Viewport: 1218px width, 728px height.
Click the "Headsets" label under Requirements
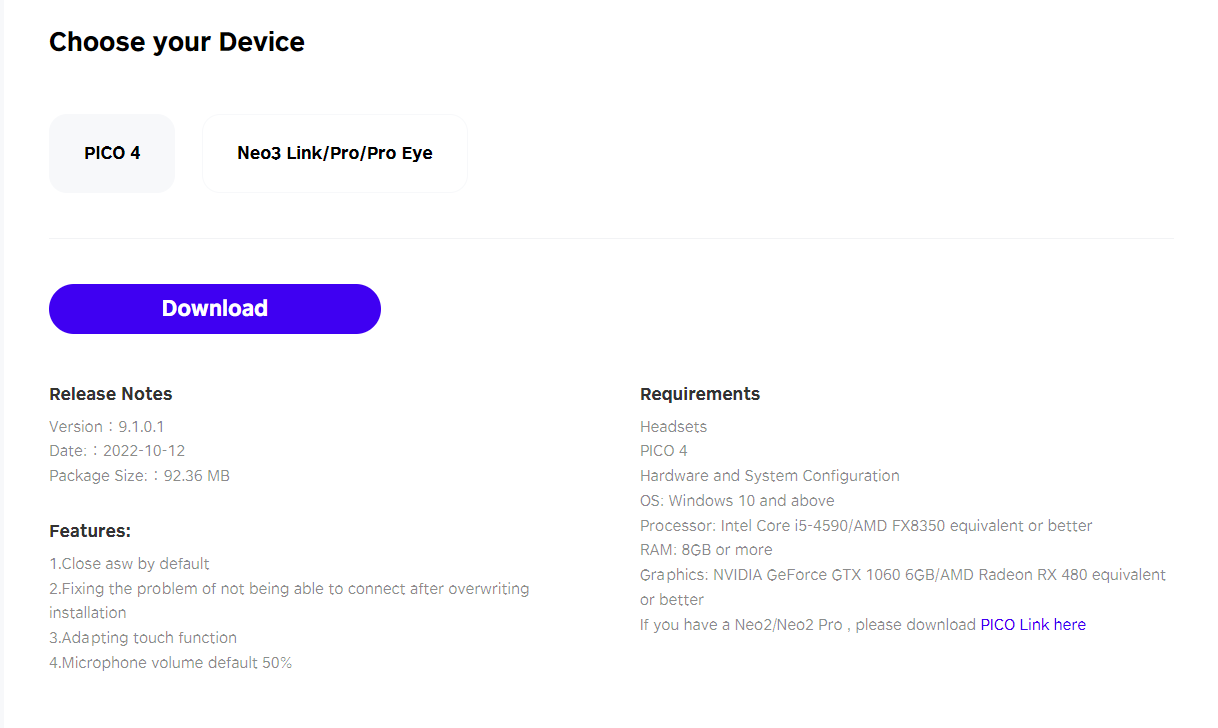[x=673, y=426]
